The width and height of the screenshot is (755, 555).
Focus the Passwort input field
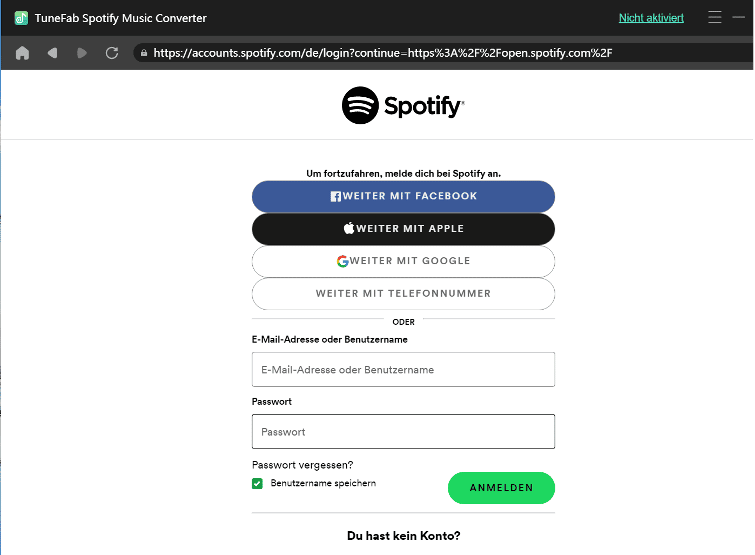pos(403,432)
